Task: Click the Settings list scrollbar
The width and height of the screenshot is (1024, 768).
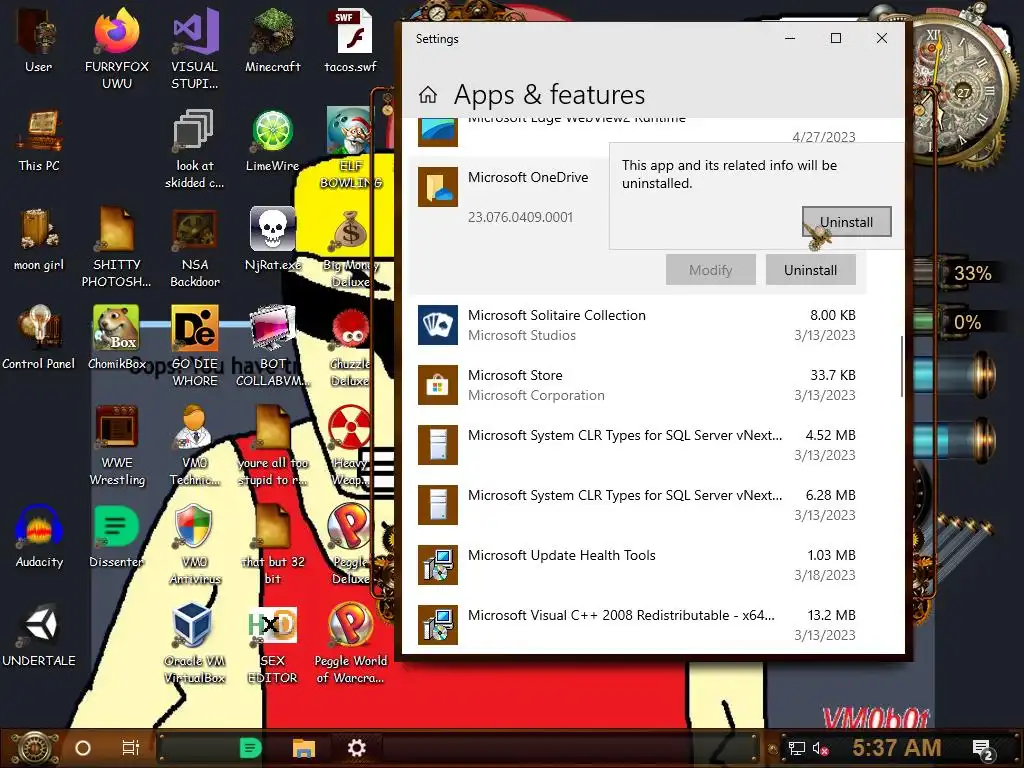Action: (x=901, y=366)
